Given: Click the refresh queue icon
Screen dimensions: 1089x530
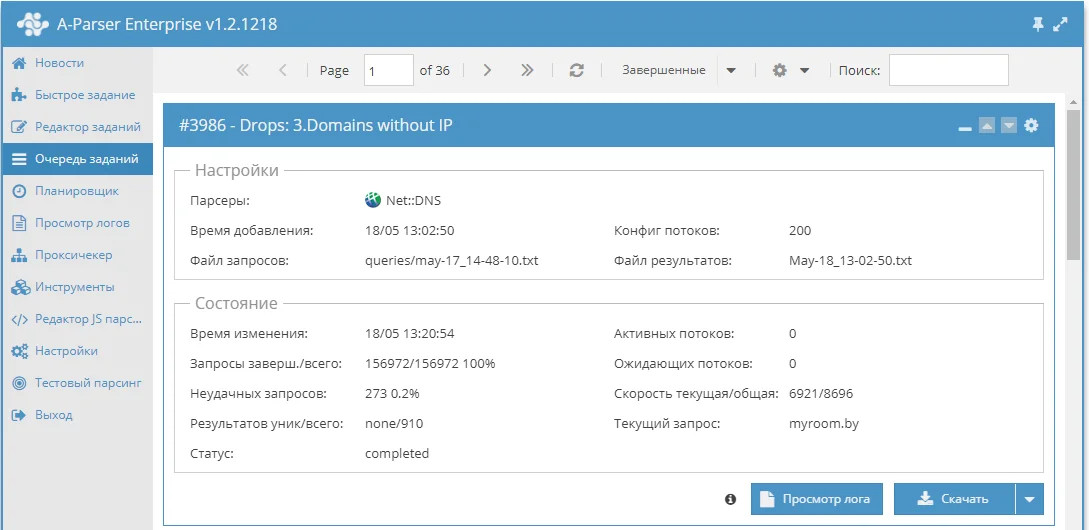Looking at the screenshot, I should [576, 70].
